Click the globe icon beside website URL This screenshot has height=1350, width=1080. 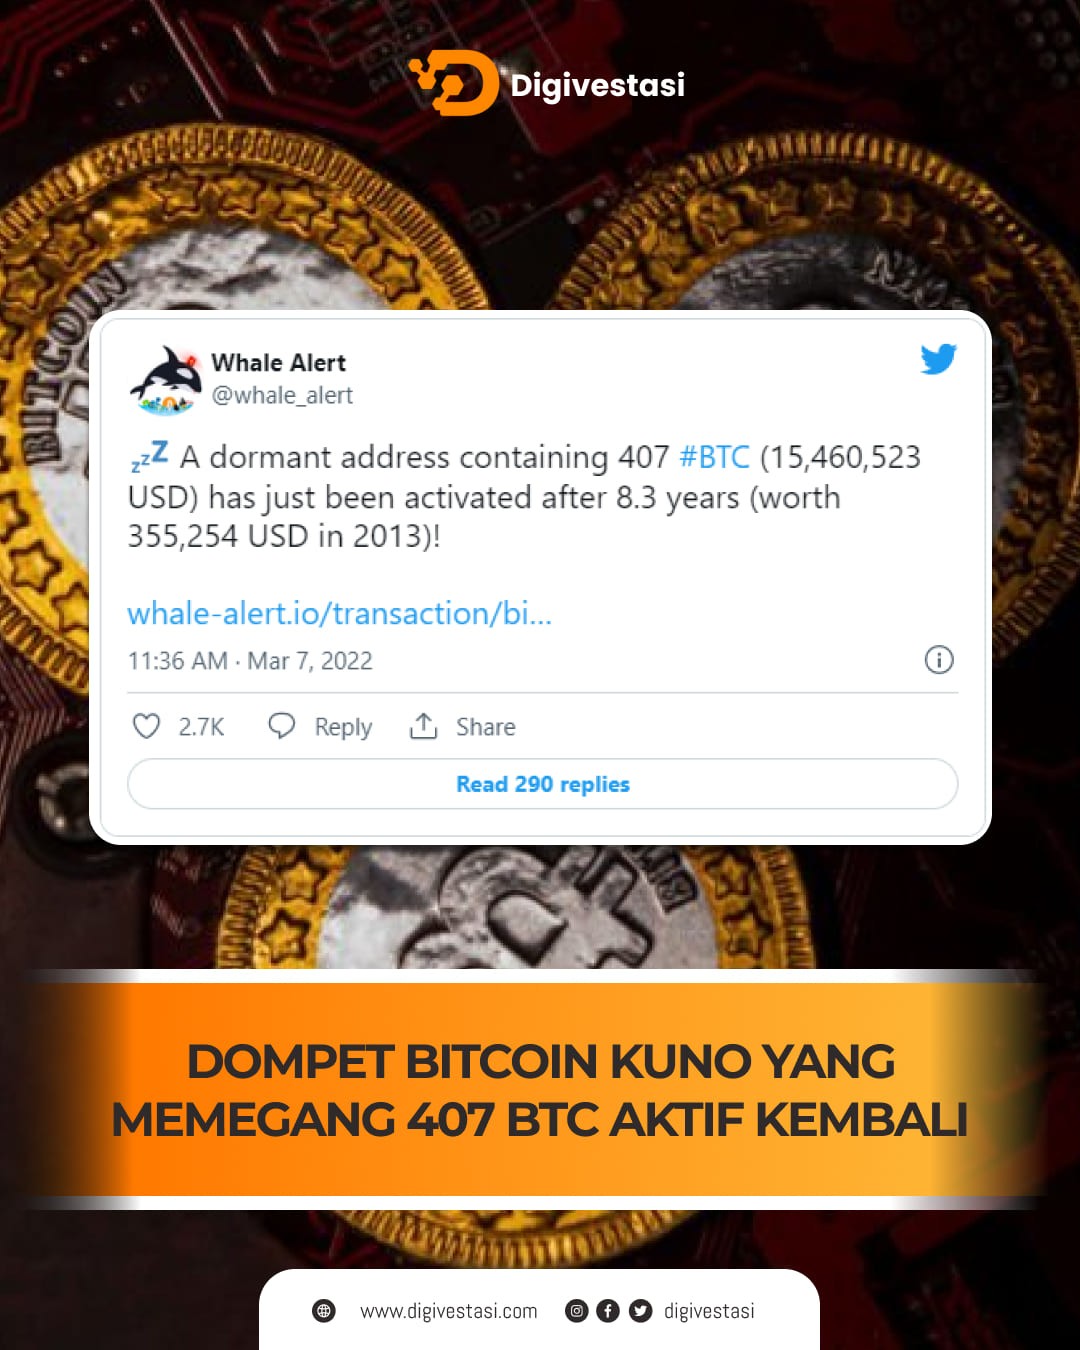(x=324, y=1311)
